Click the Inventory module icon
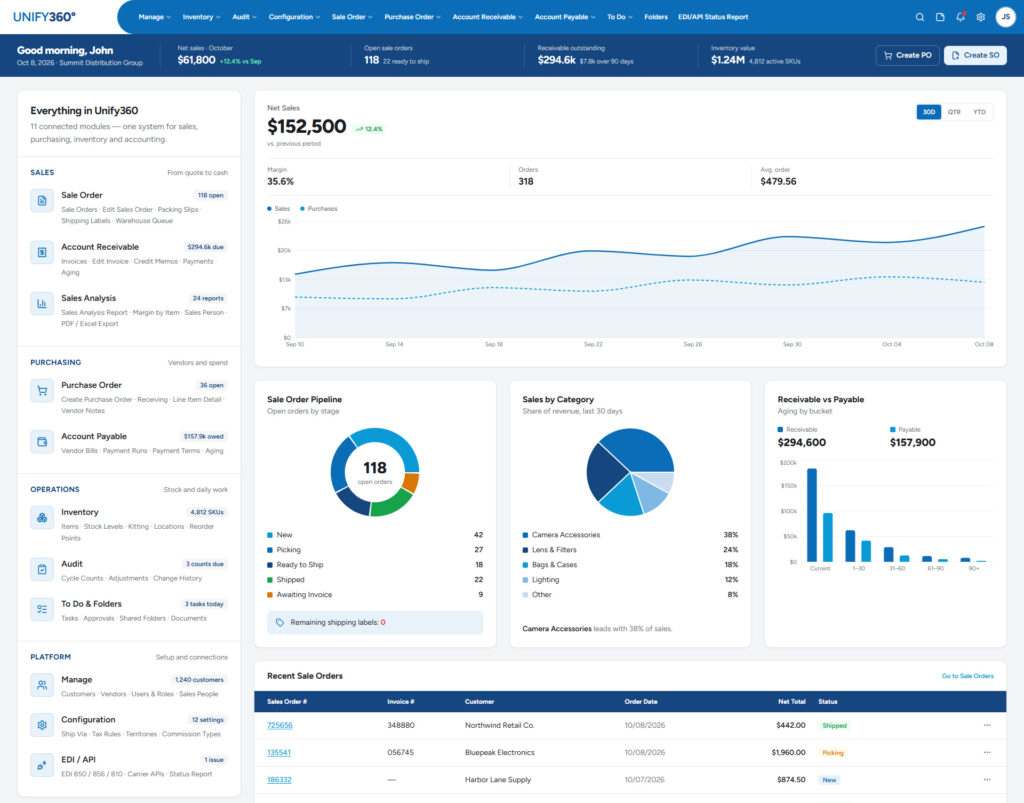 click(42, 518)
